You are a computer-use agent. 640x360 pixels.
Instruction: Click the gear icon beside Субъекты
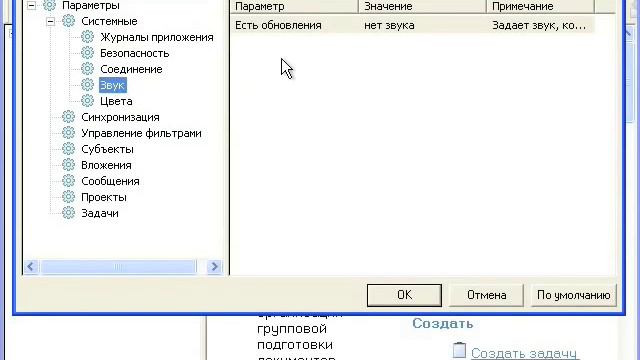[x=68, y=149]
